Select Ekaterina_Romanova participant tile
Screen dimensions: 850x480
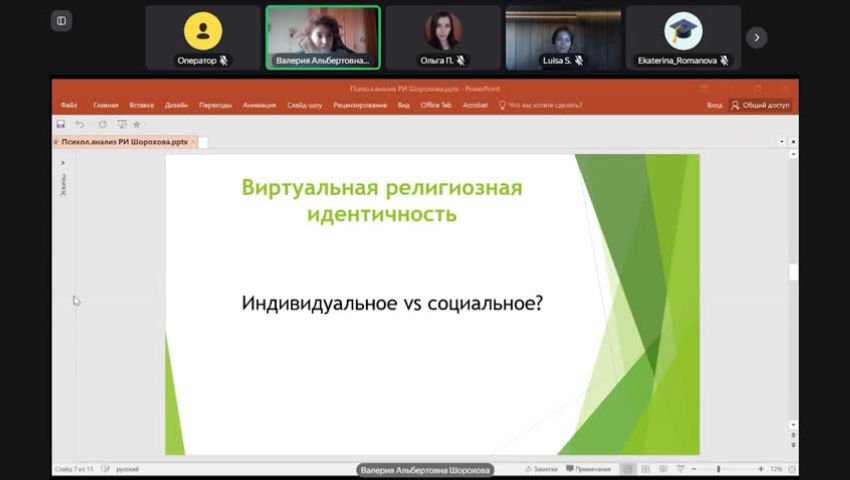pyautogui.click(x=683, y=37)
